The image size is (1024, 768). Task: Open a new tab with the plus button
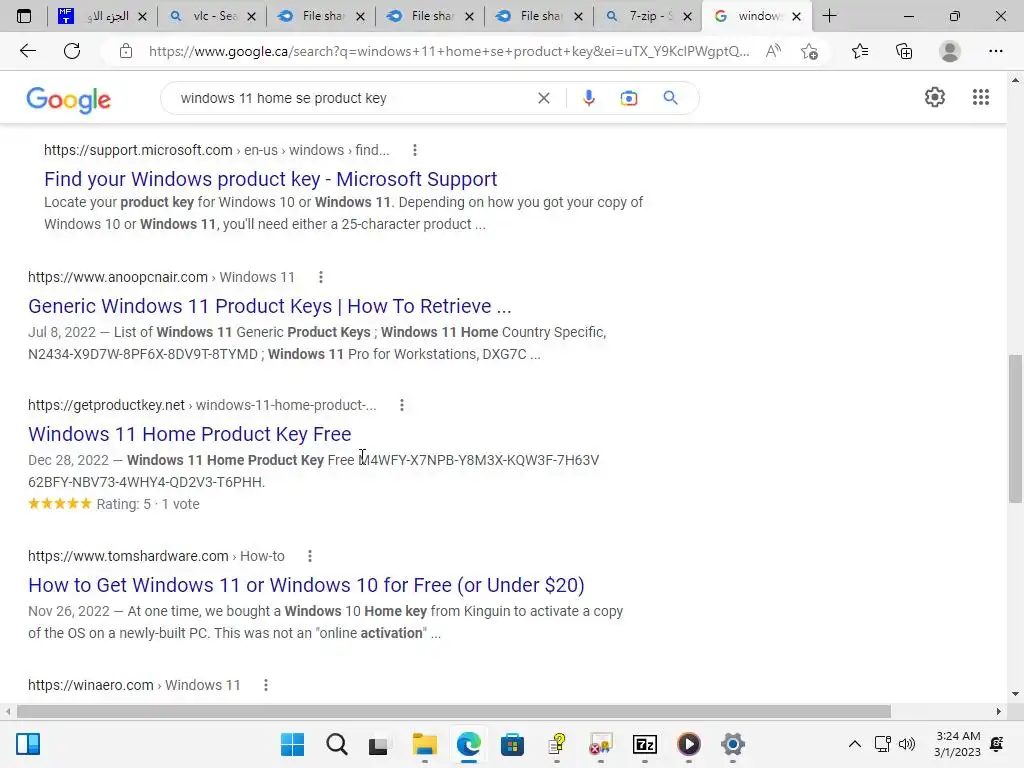click(829, 16)
